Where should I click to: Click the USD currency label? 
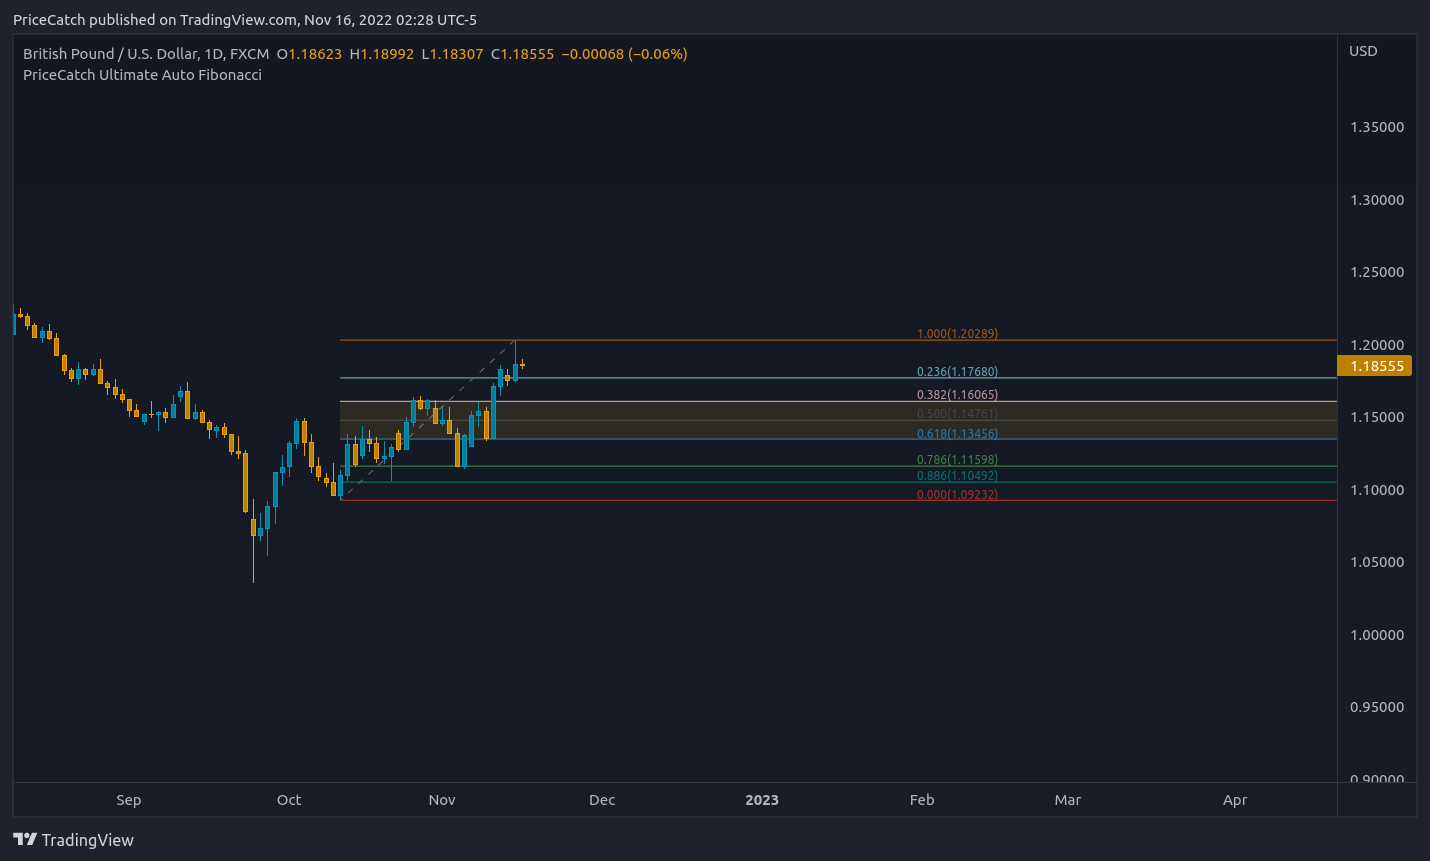[1363, 51]
